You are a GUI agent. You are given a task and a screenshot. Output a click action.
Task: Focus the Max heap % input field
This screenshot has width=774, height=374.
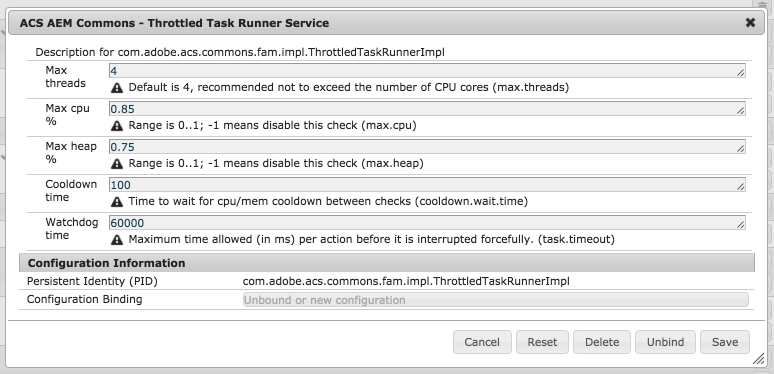(x=427, y=147)
